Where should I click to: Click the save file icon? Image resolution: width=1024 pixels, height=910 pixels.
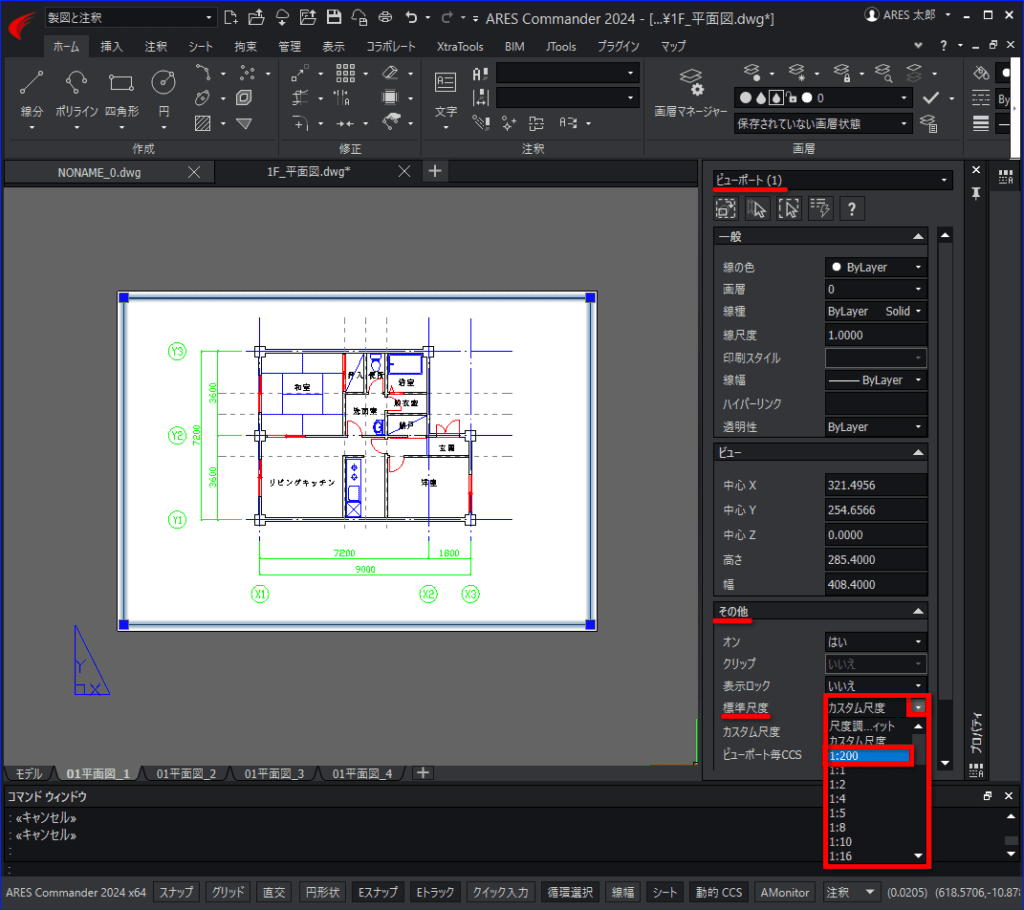334,18
